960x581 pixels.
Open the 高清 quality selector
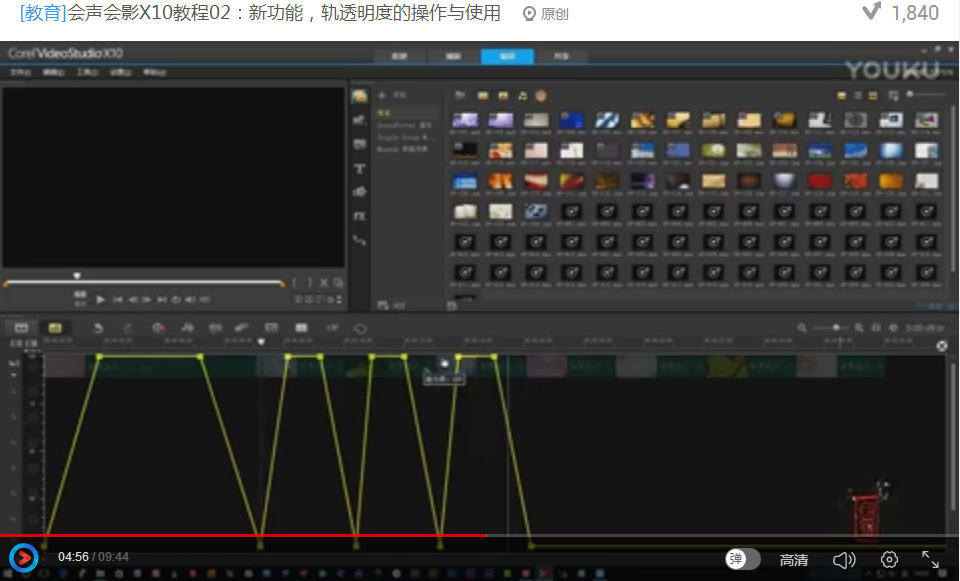point(793,560)
